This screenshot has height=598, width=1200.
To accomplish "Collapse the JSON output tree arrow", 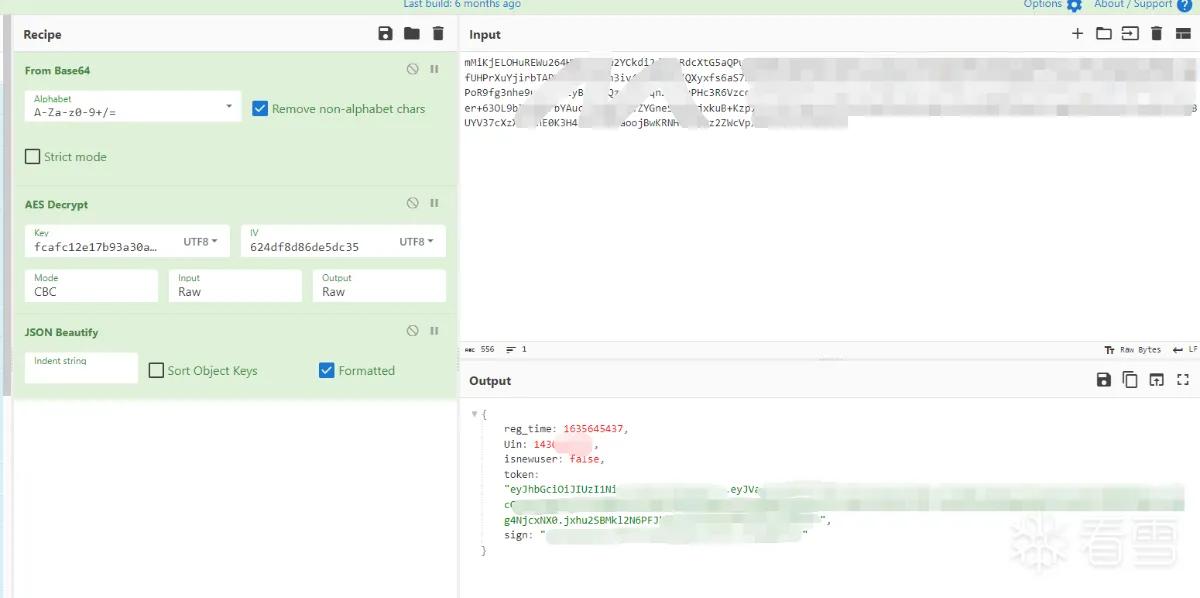I will 475,414.
